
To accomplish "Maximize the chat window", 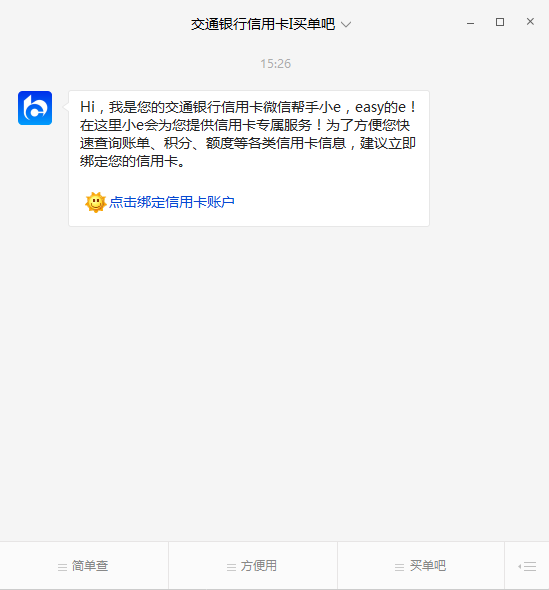I will (500, 22).
